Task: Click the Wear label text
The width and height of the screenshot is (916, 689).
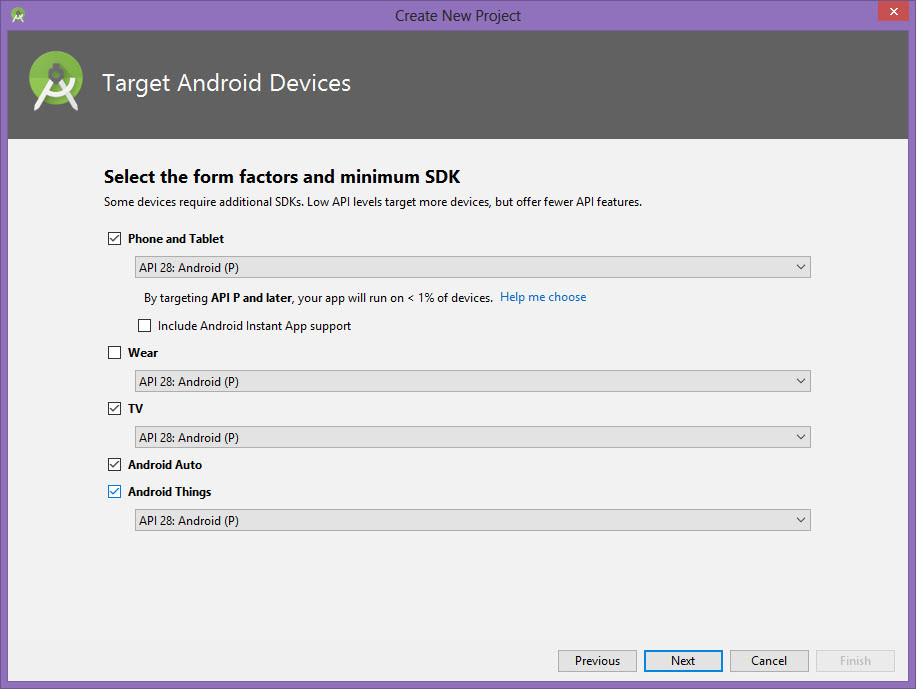Action: (x=143, y=353)
